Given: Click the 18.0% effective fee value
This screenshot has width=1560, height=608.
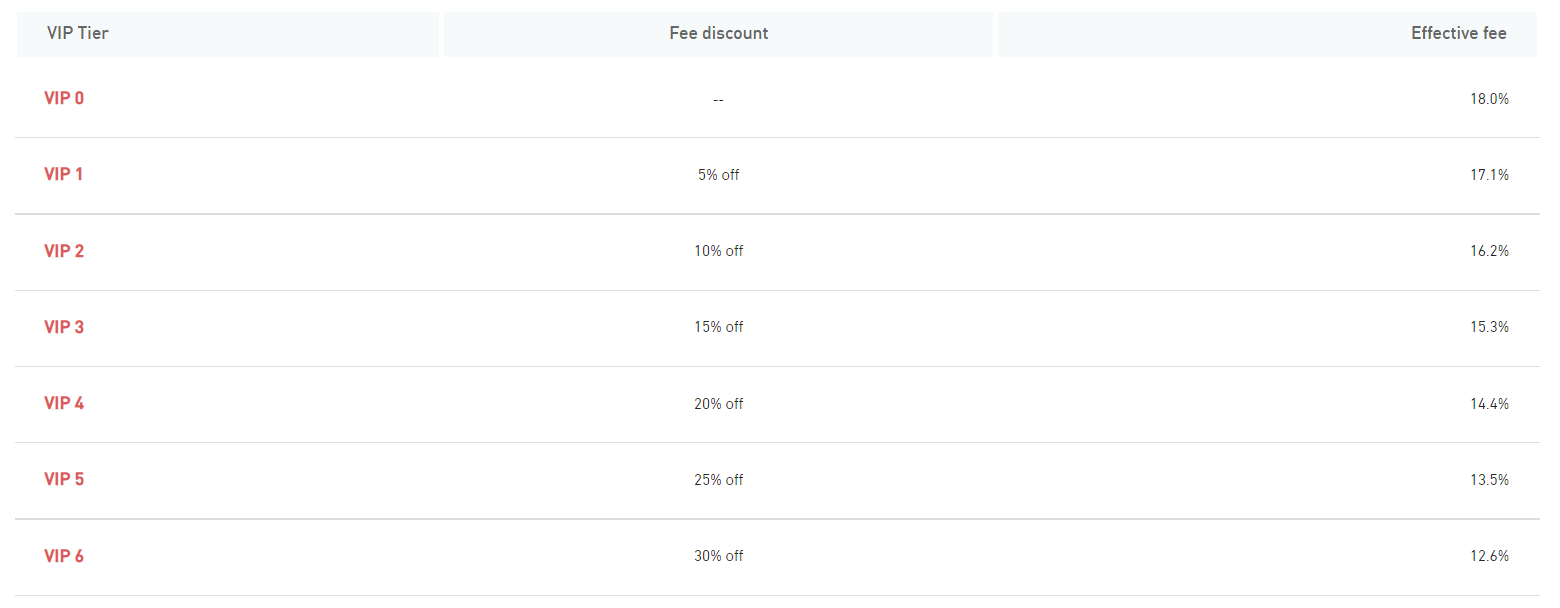Looking at the screenshot, I should tap(1489, 99).
